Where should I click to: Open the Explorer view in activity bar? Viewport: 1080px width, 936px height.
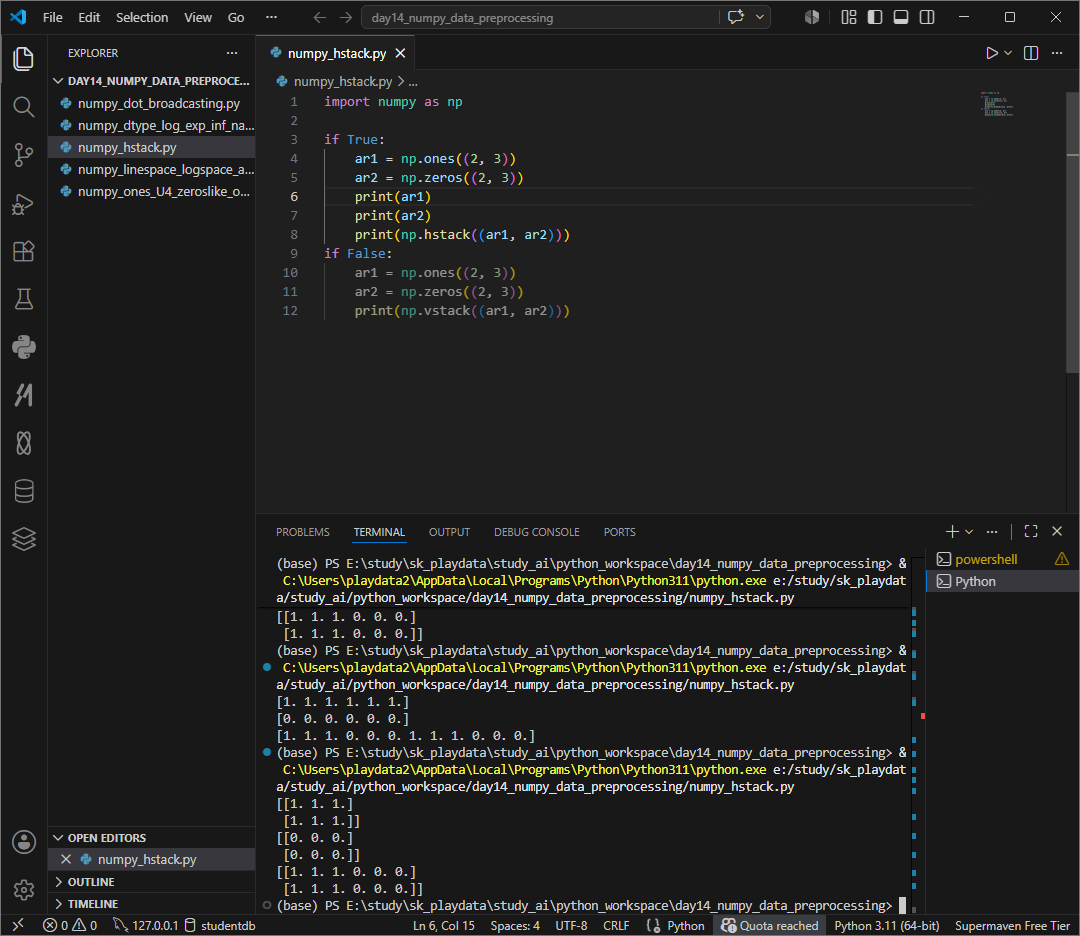[x=23, y=59]
